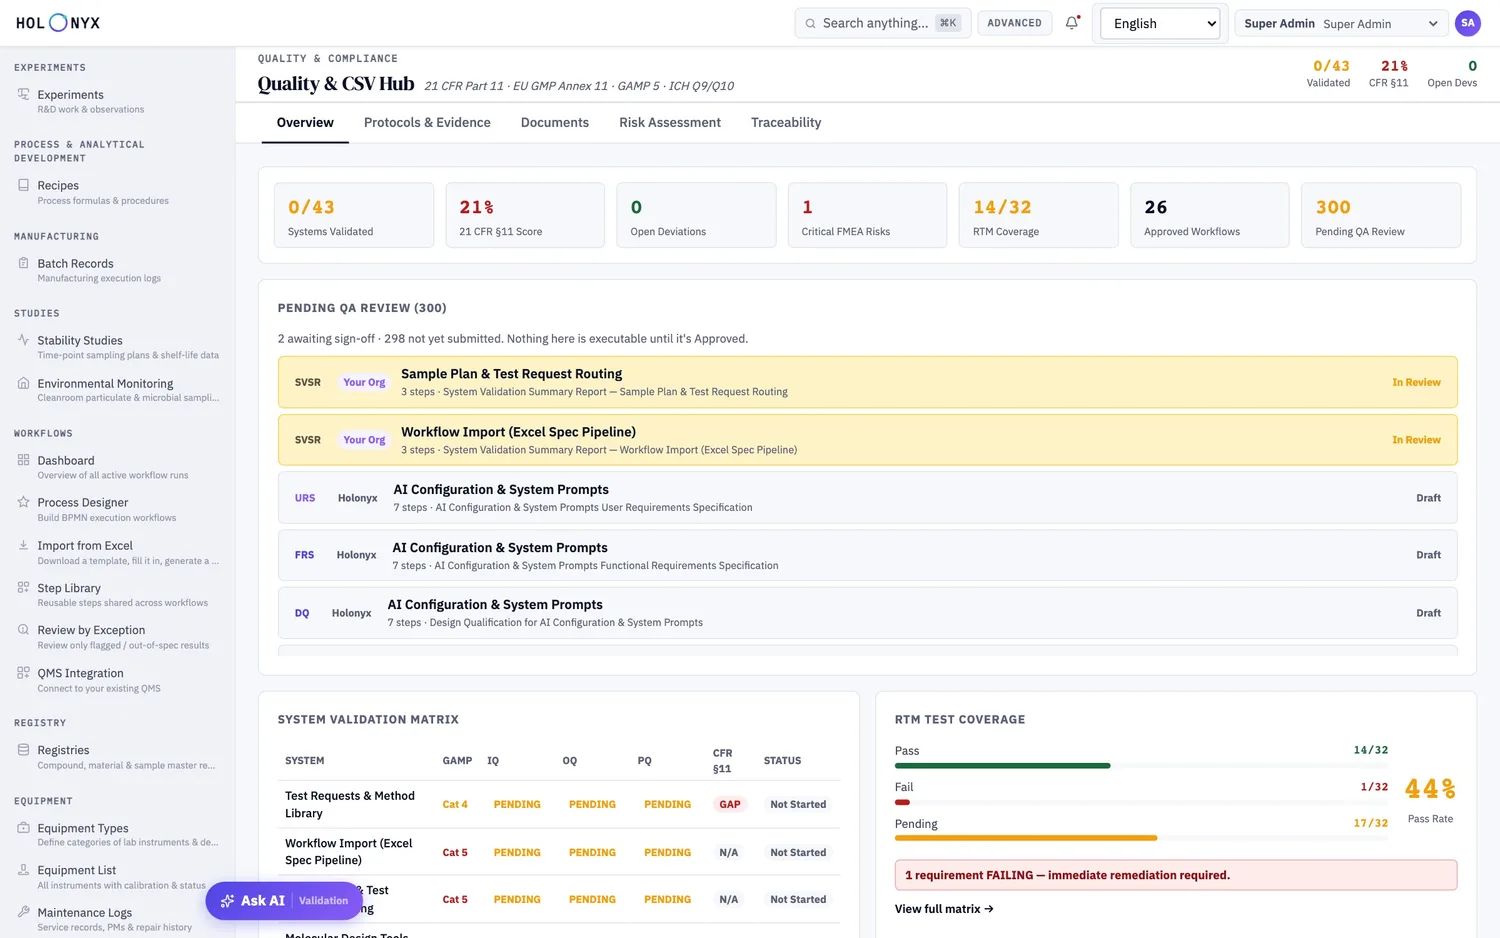Click Not Started status for Test Requests

pyautogui.click(x=798, y=804)
